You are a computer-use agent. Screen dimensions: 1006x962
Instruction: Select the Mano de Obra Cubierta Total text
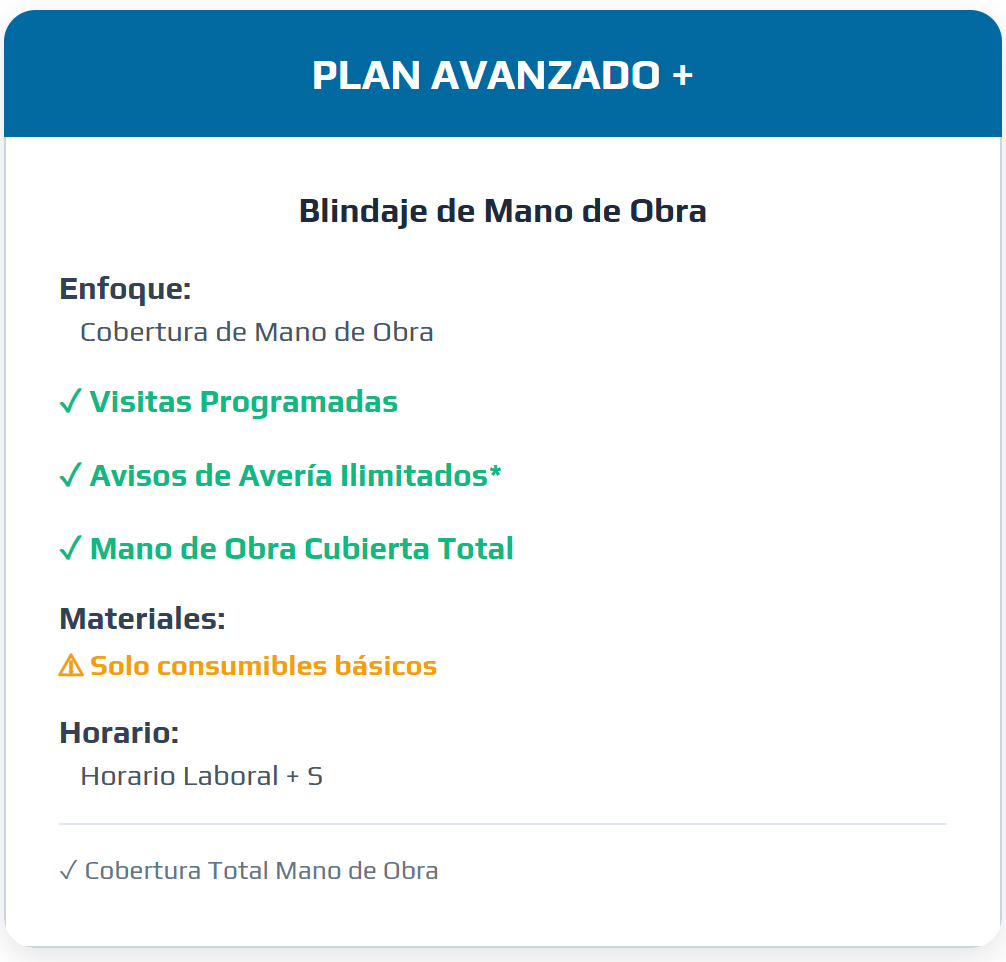point(301,549)
